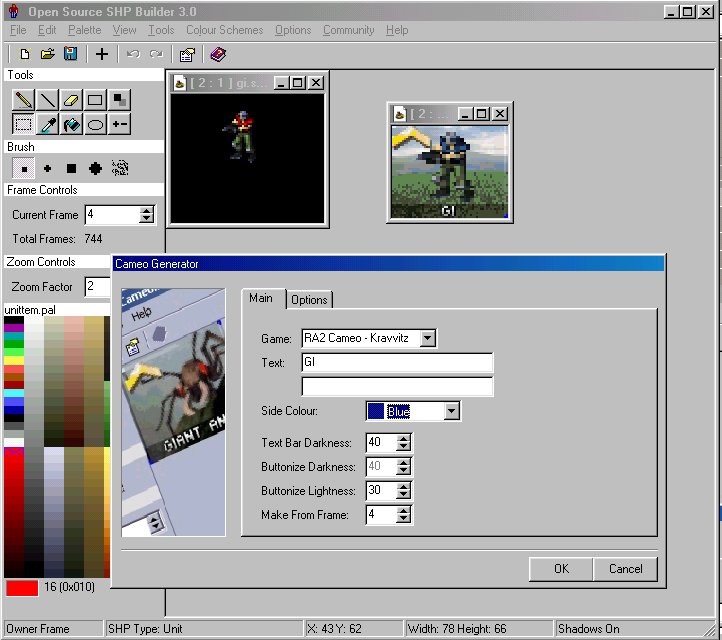Activate the dotted rectangle Selection tool
The image size is (722, 640).
(22, 125)
